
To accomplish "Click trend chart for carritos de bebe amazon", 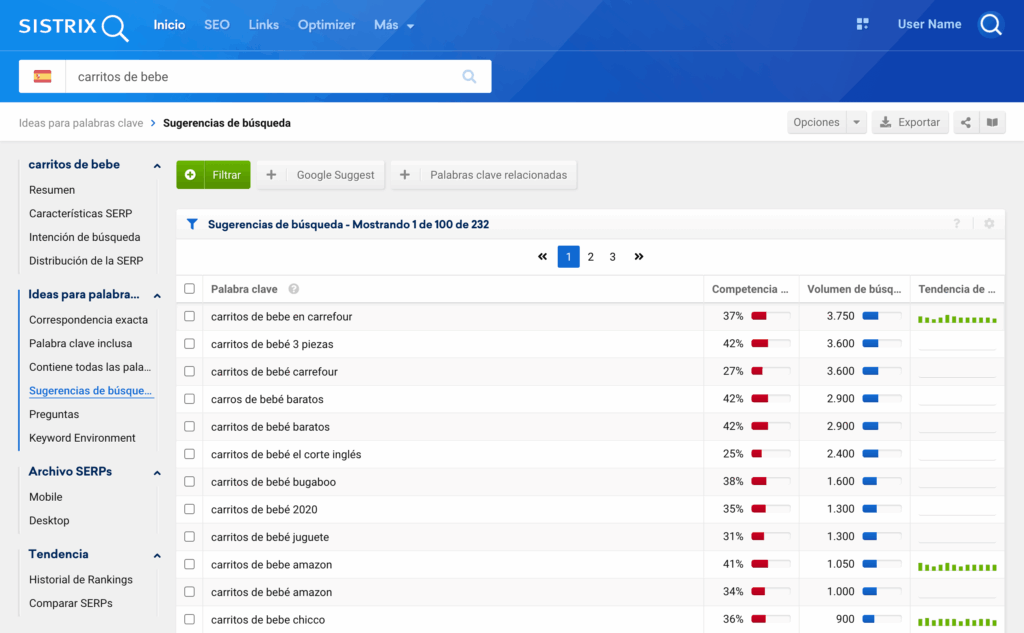I will pyautogui.click(x=957, y=566).
